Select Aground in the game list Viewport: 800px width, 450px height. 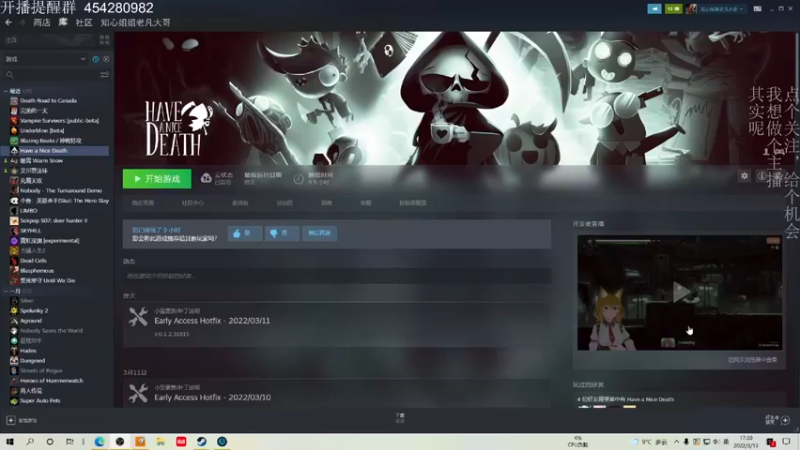[31, 321]
